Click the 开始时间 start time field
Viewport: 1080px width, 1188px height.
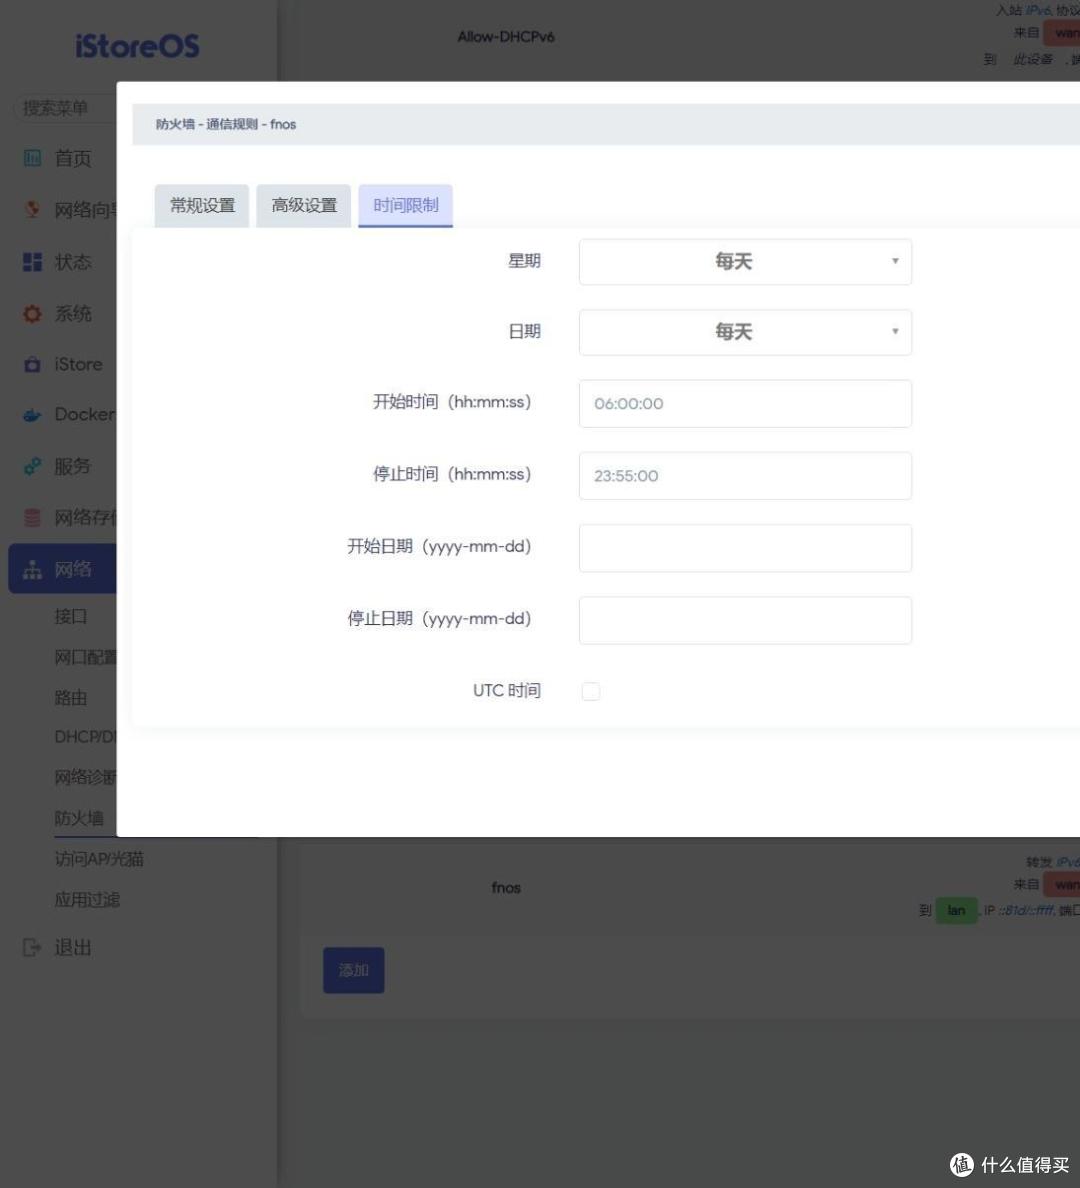745,404
